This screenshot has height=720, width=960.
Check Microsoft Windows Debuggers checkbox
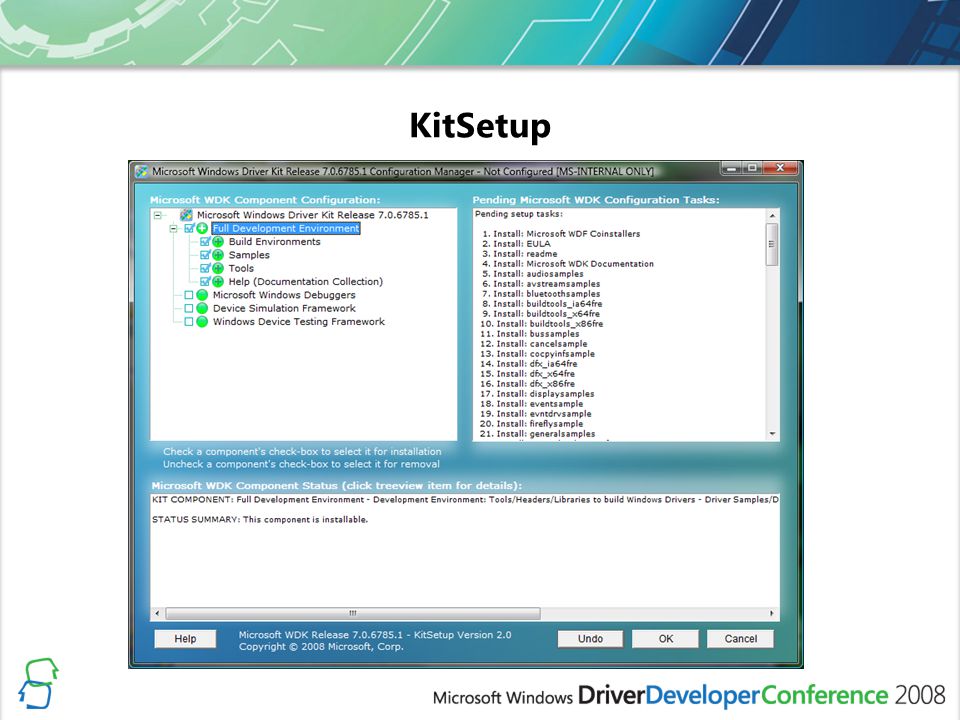(189, 295)
